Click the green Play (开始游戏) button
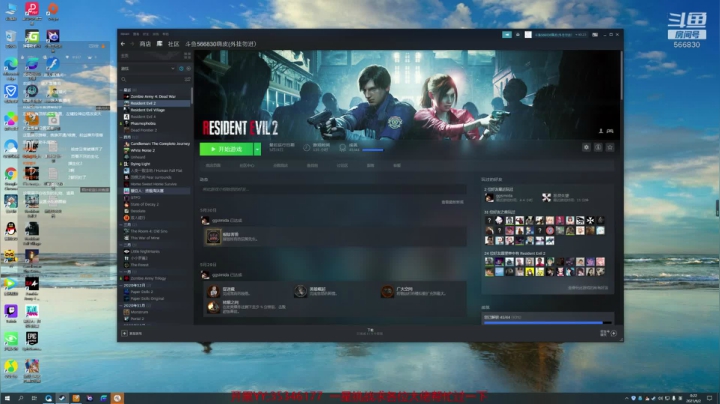 [x=226, y=149]
